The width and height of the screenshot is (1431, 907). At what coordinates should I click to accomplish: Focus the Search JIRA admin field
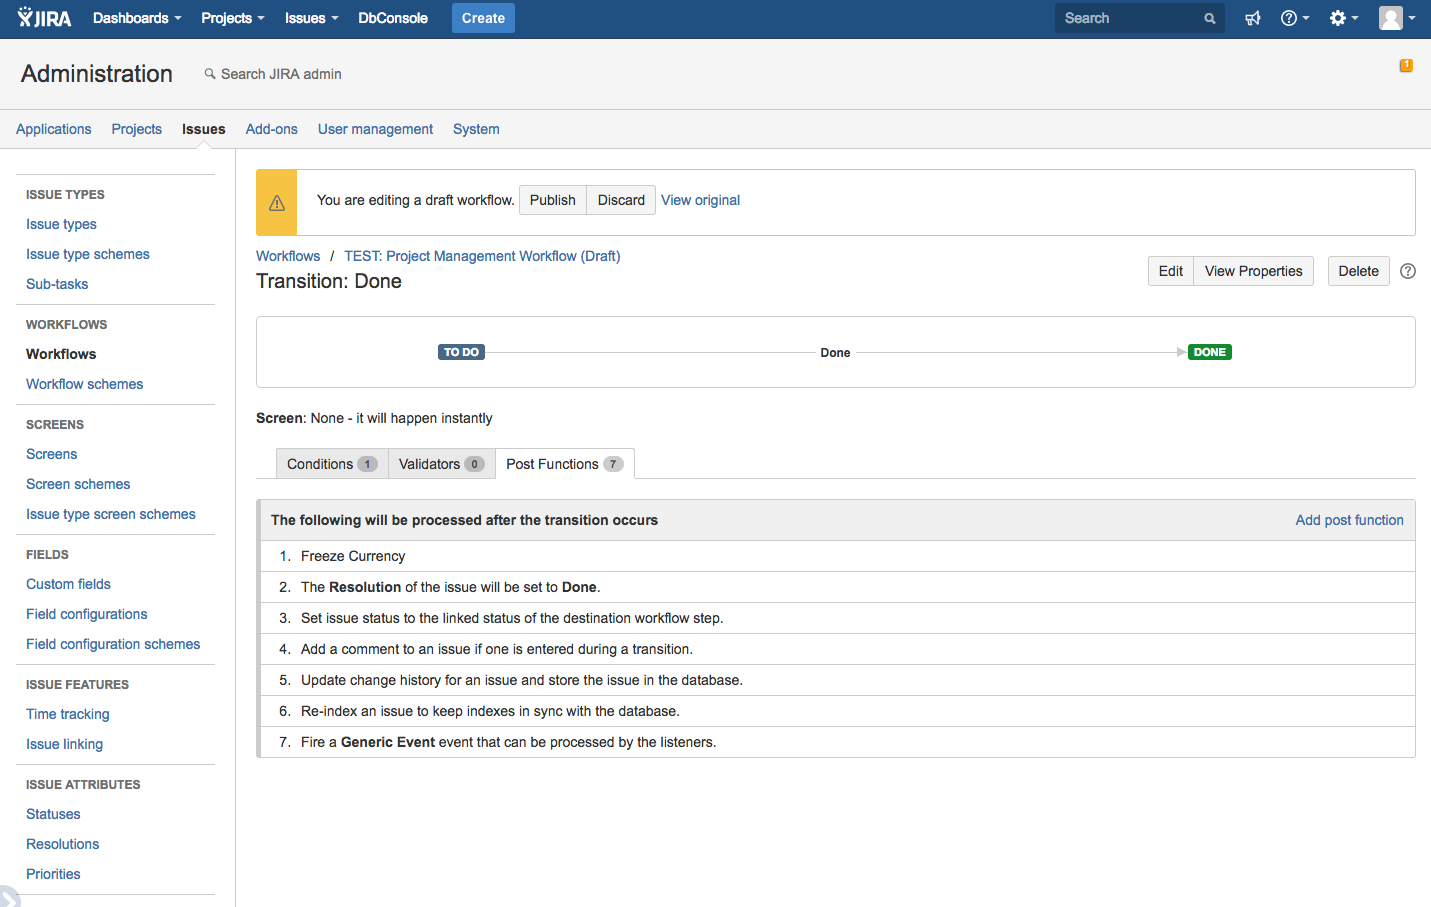click(x=281, y=74)
